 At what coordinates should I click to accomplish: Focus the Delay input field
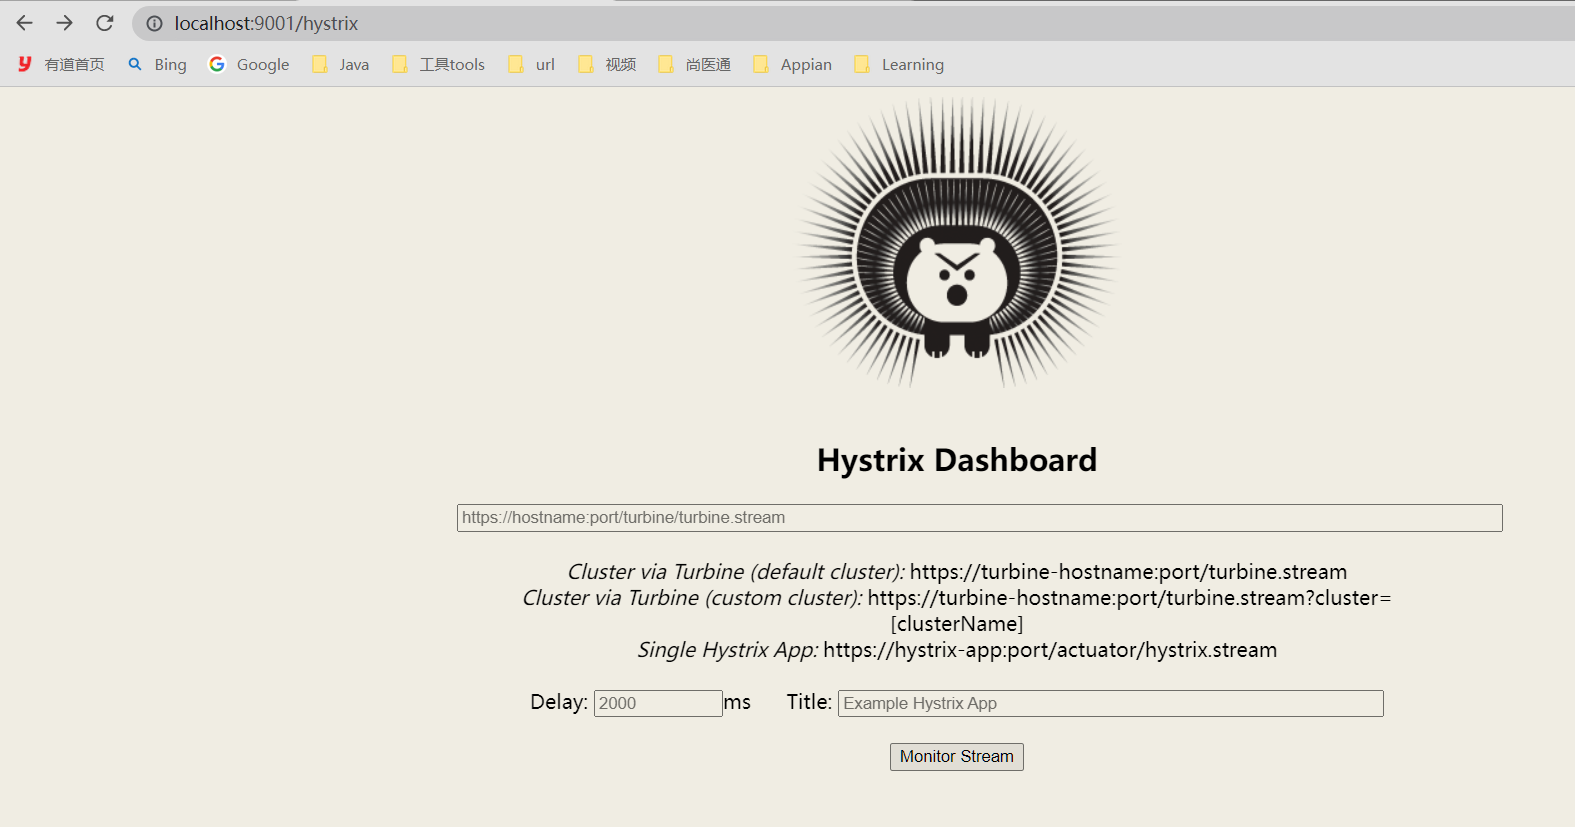[658, 703]
